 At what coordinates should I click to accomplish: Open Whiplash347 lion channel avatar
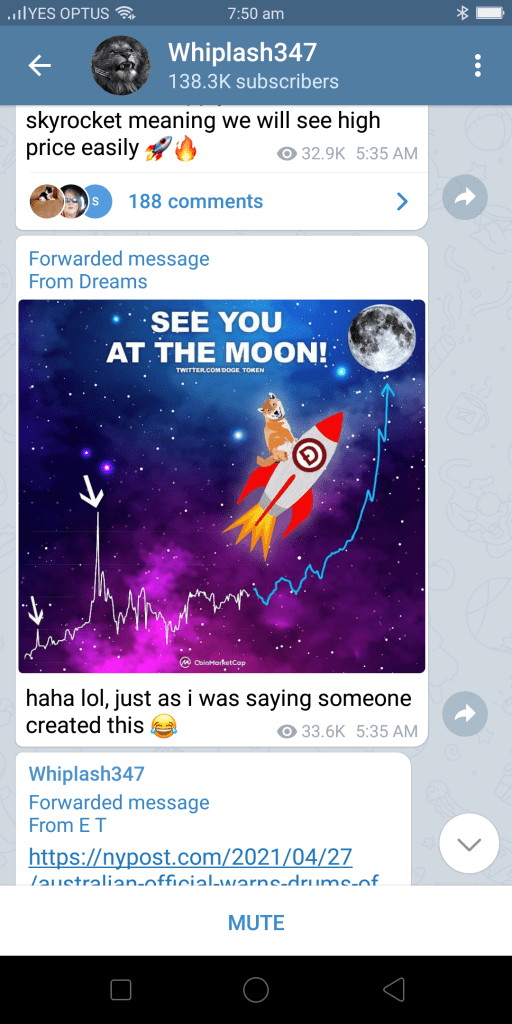point(120,65)
